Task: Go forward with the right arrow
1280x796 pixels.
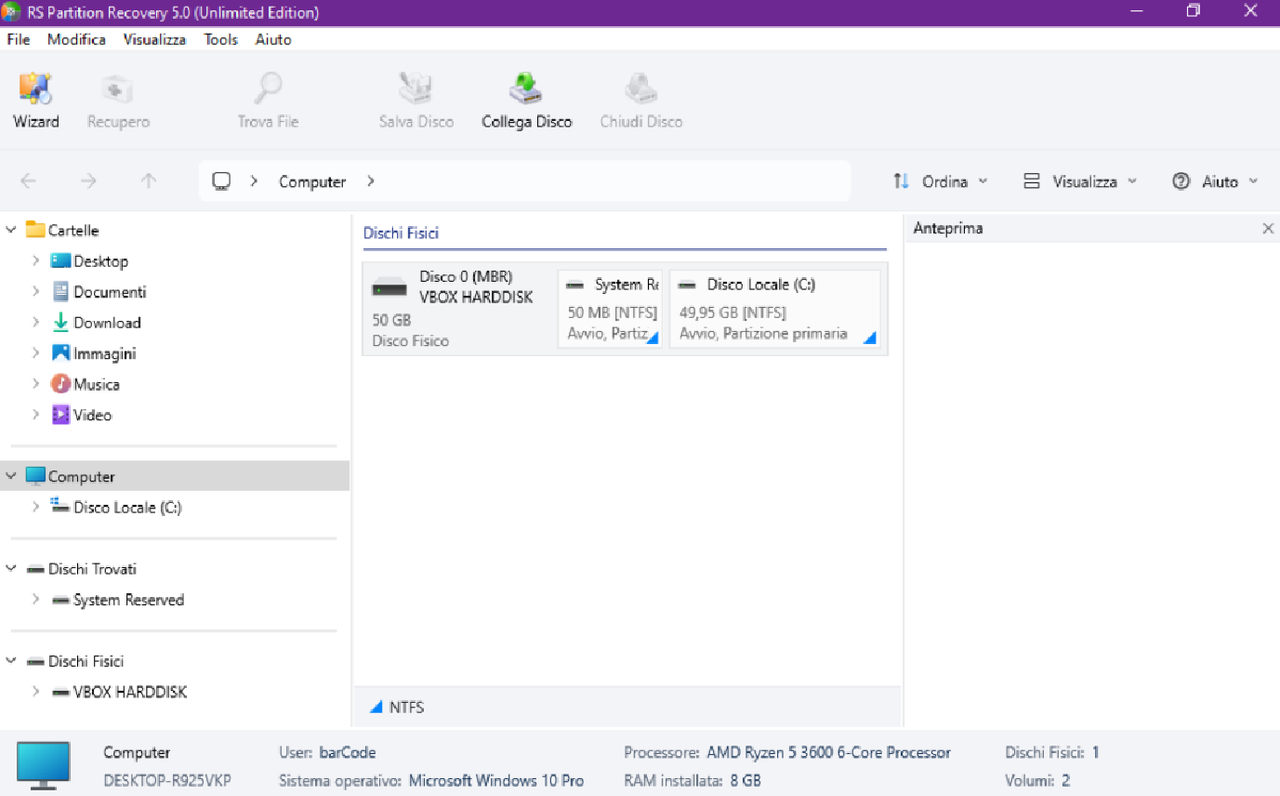Action: [x=88, y=181]
